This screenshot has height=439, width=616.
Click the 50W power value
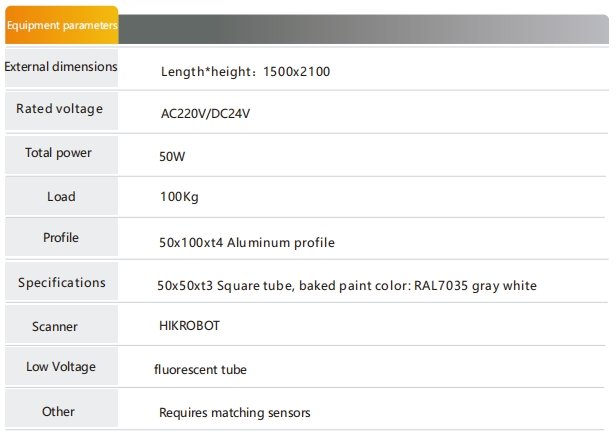click(172, 156)
